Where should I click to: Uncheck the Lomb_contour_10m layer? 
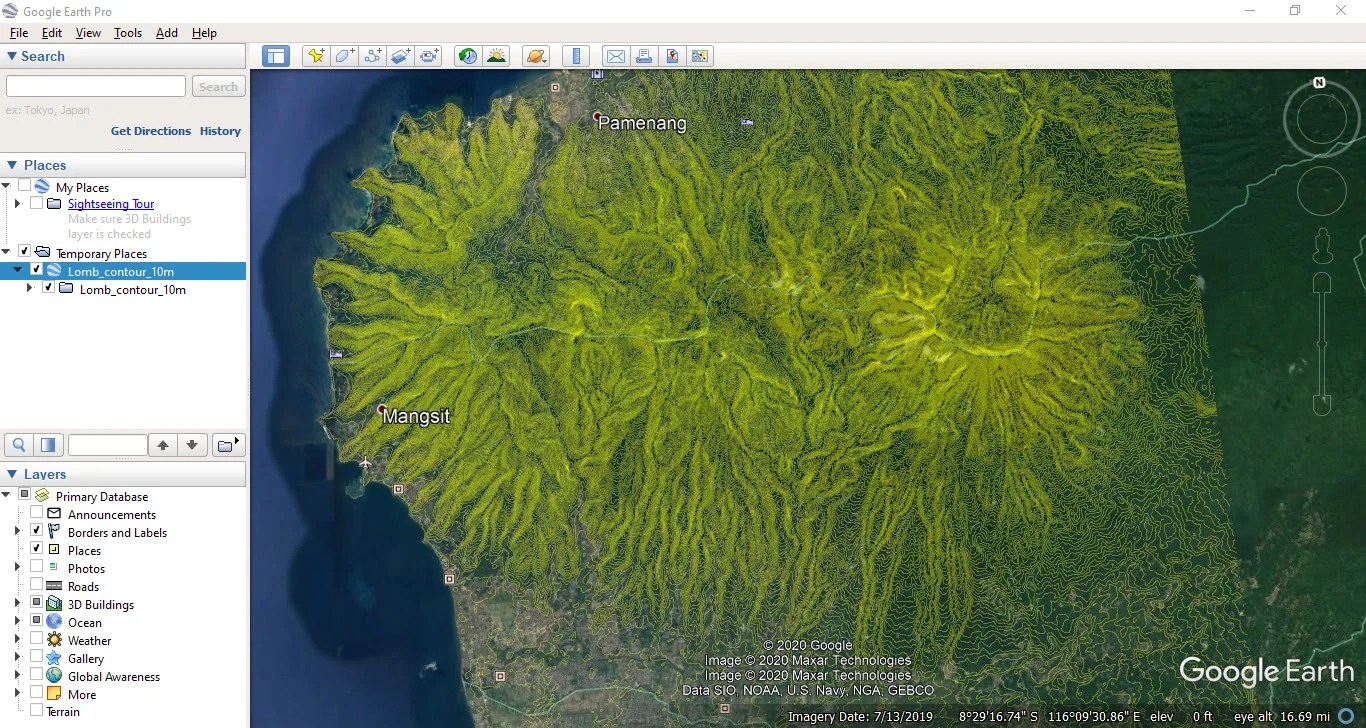[x=36, y=270]
